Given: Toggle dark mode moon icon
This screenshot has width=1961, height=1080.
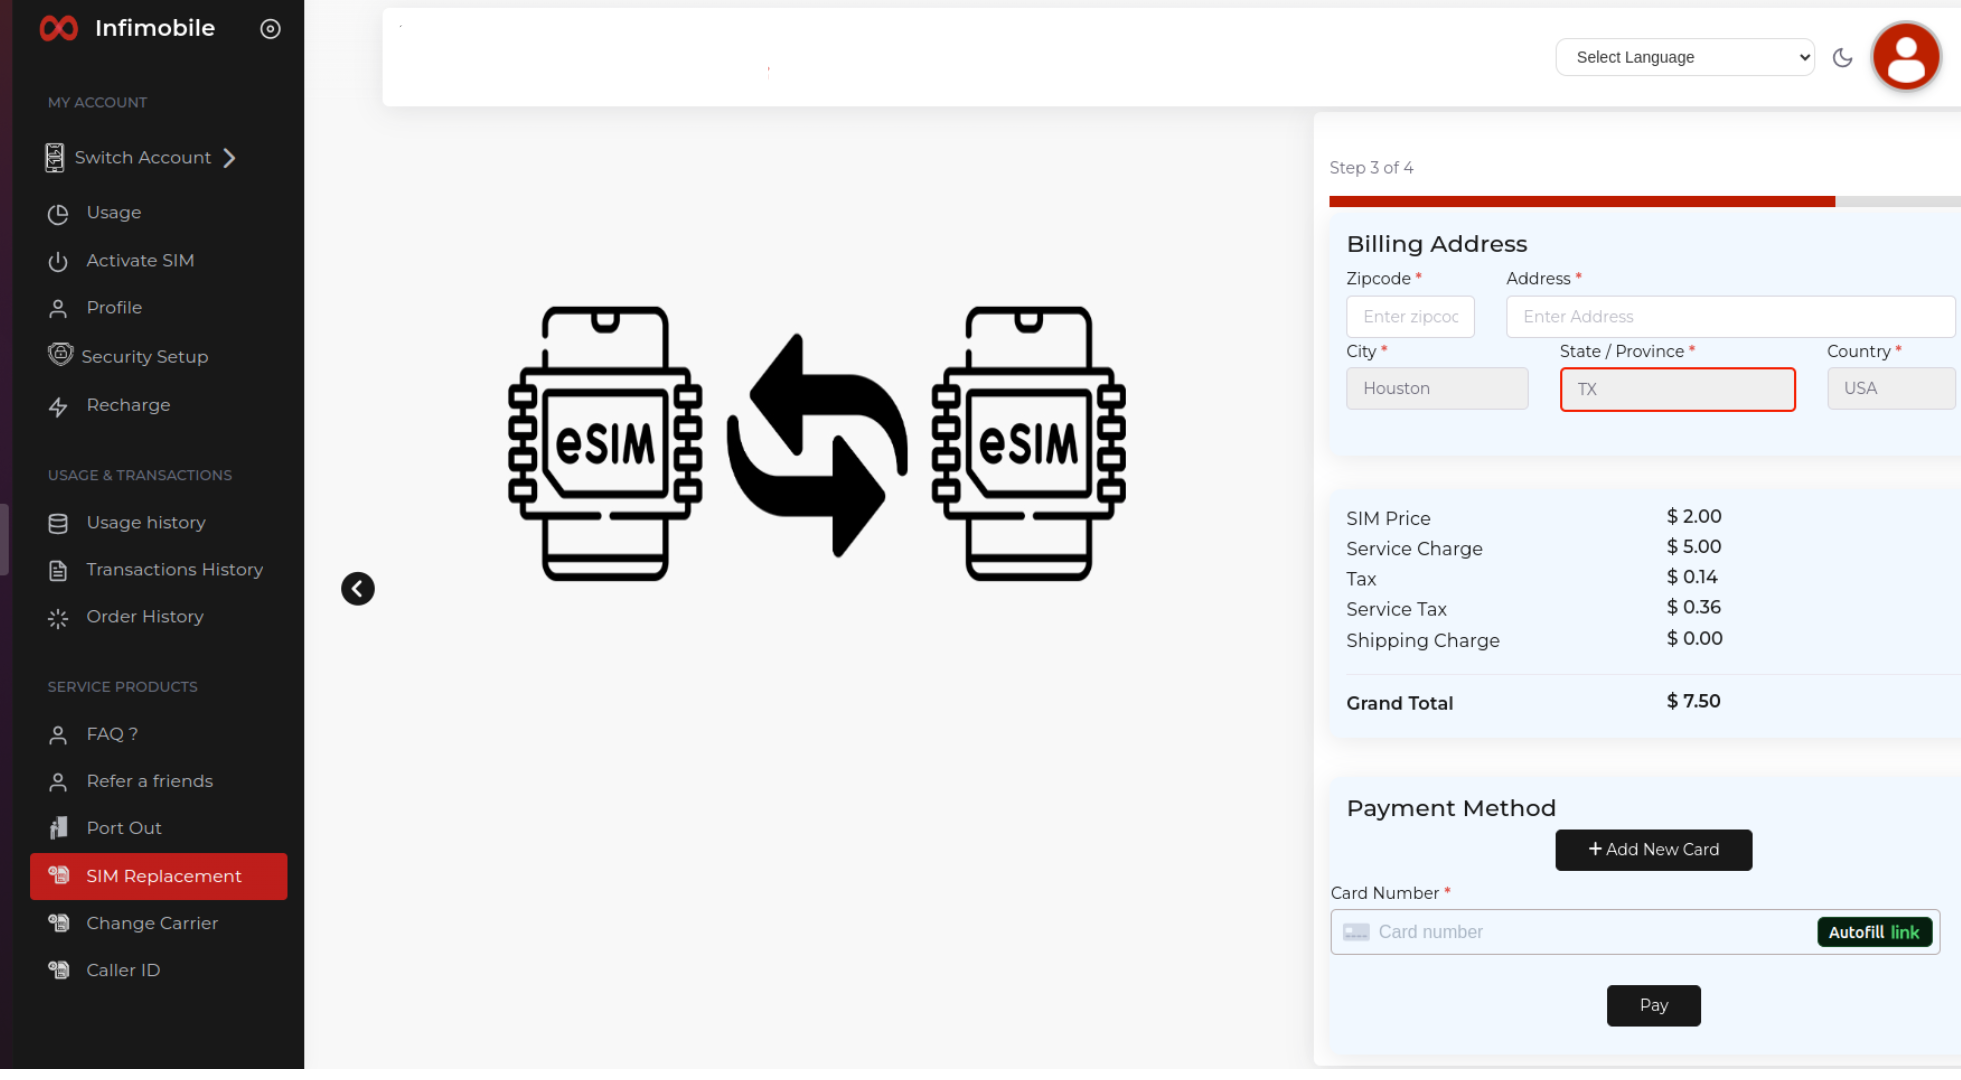Looking at the screenshot, I should (x=1842, y=58).
